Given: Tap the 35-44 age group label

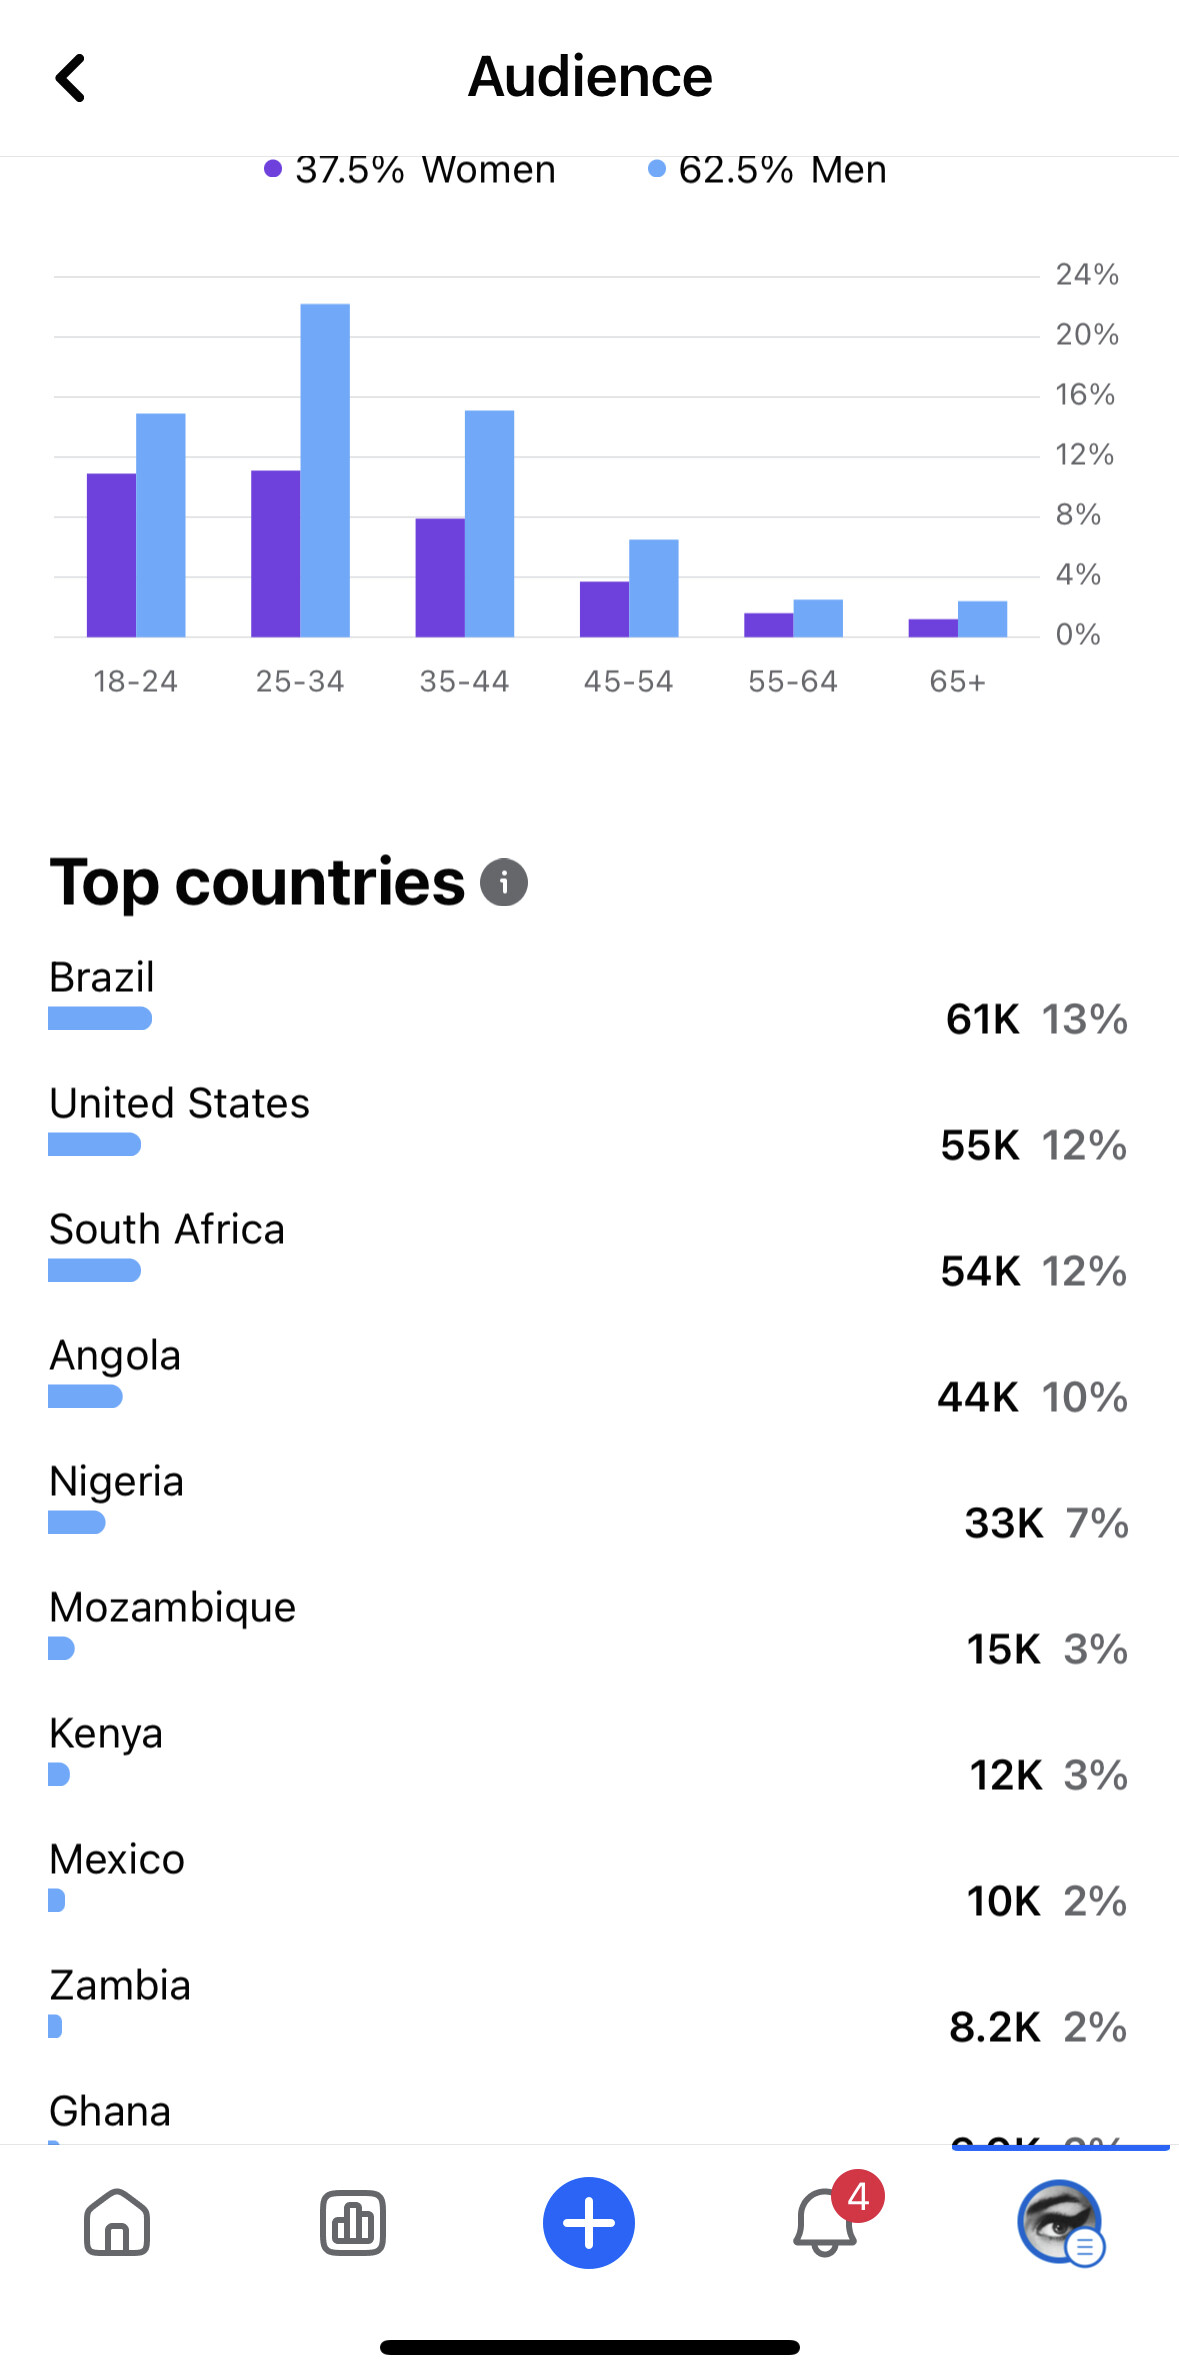Looking at the screenshot, I should pos(464,682).
